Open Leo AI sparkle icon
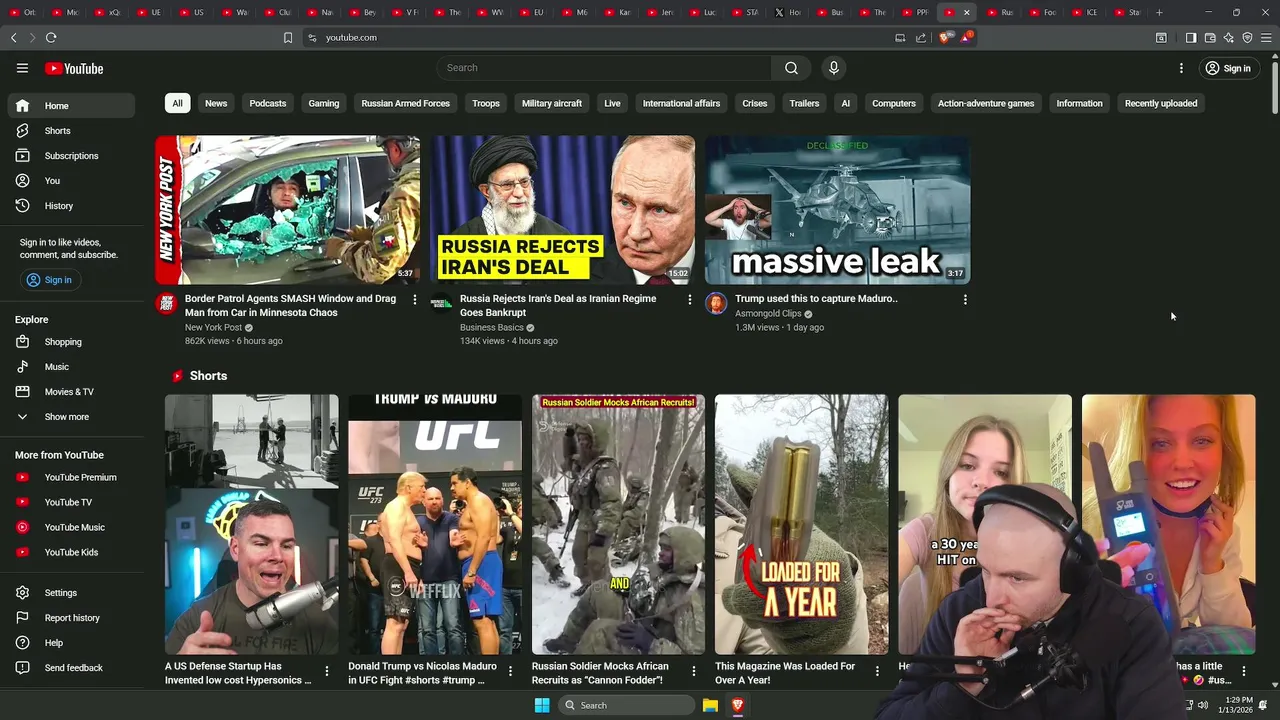 pos(1229,37)
